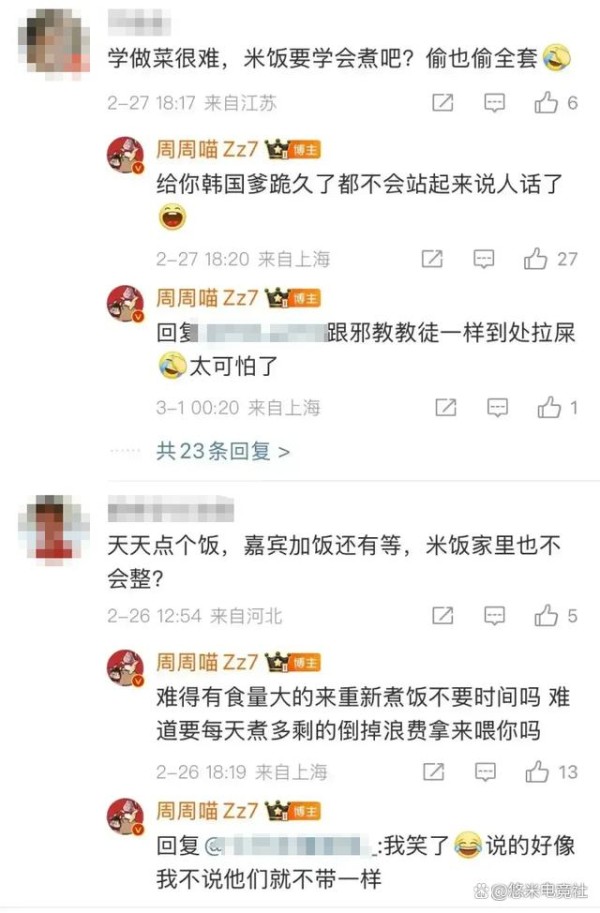Like the 3-1 00:20 reply with 1 like

(x=549, y=407)
